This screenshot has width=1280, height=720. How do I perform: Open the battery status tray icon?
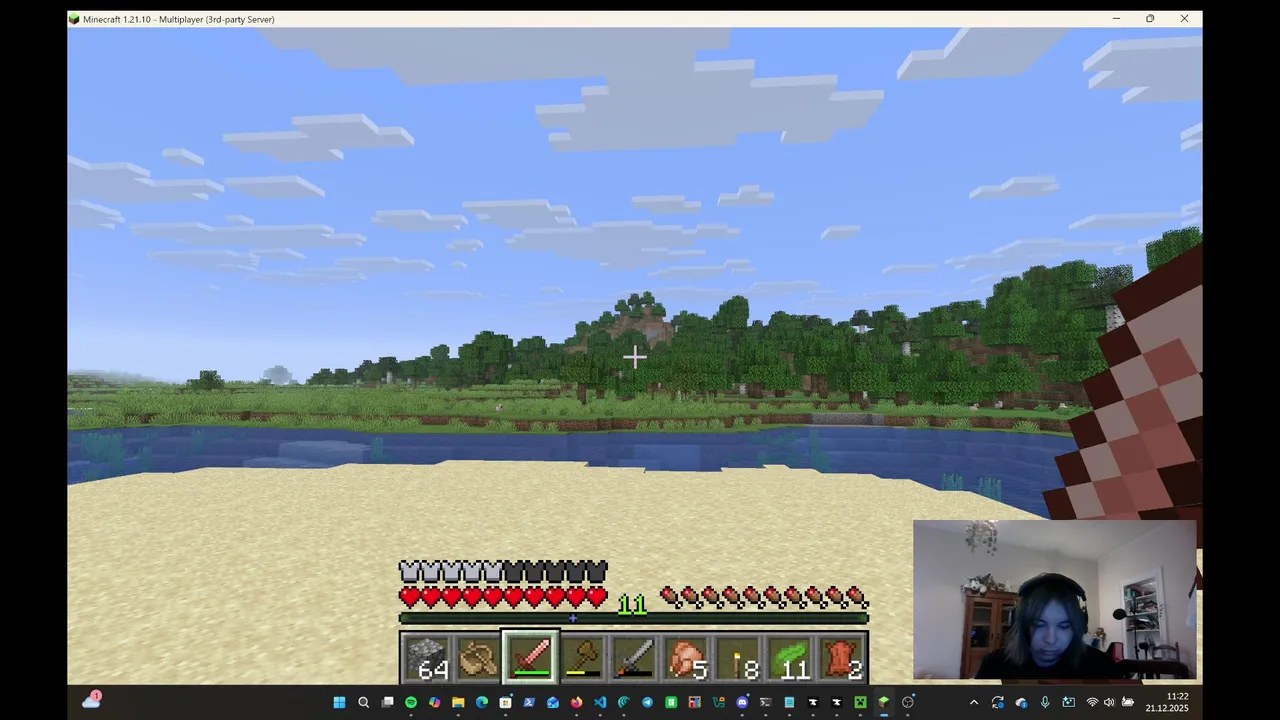click(1127, 702)
